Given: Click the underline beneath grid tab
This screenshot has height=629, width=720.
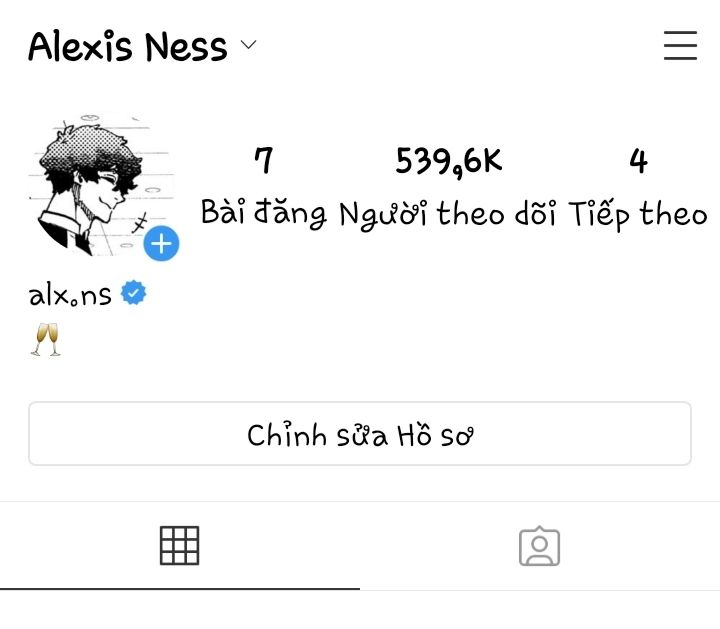Looking at the screenshot, I should pyautogui.click(x=180, y=589).
